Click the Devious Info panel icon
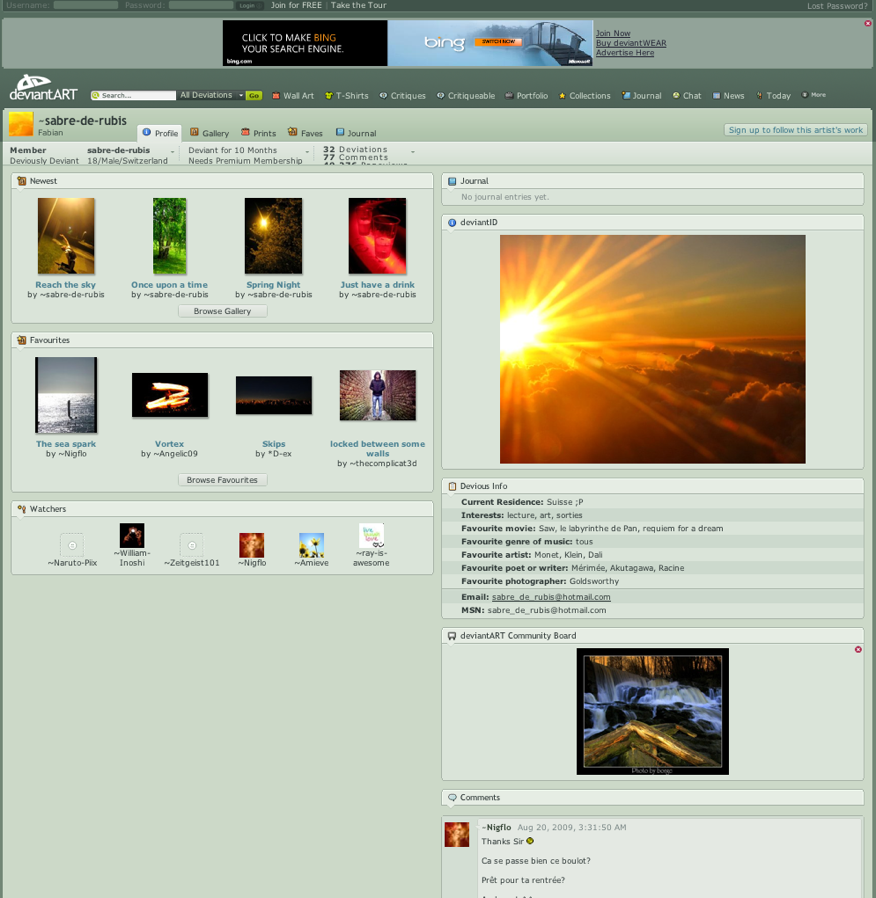This screenshot has width=876, height=898. tap(452, 486)
